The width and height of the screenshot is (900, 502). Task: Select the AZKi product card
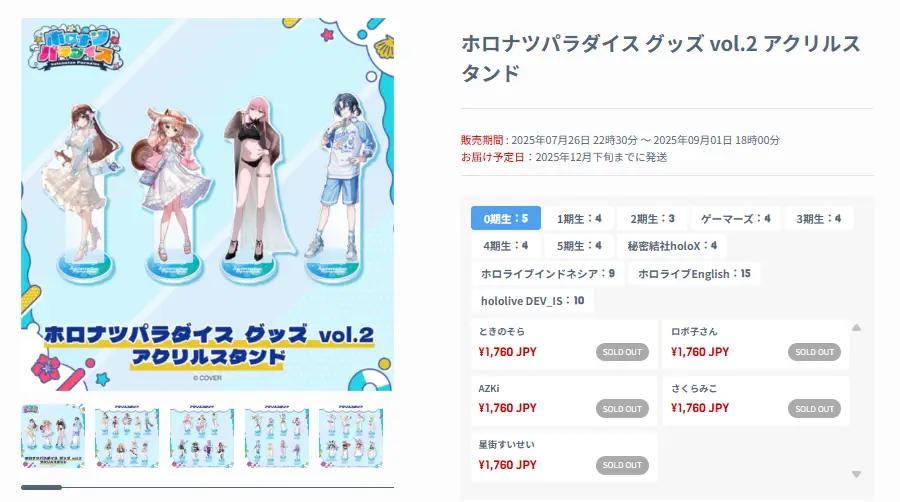[x=564, y=400]
